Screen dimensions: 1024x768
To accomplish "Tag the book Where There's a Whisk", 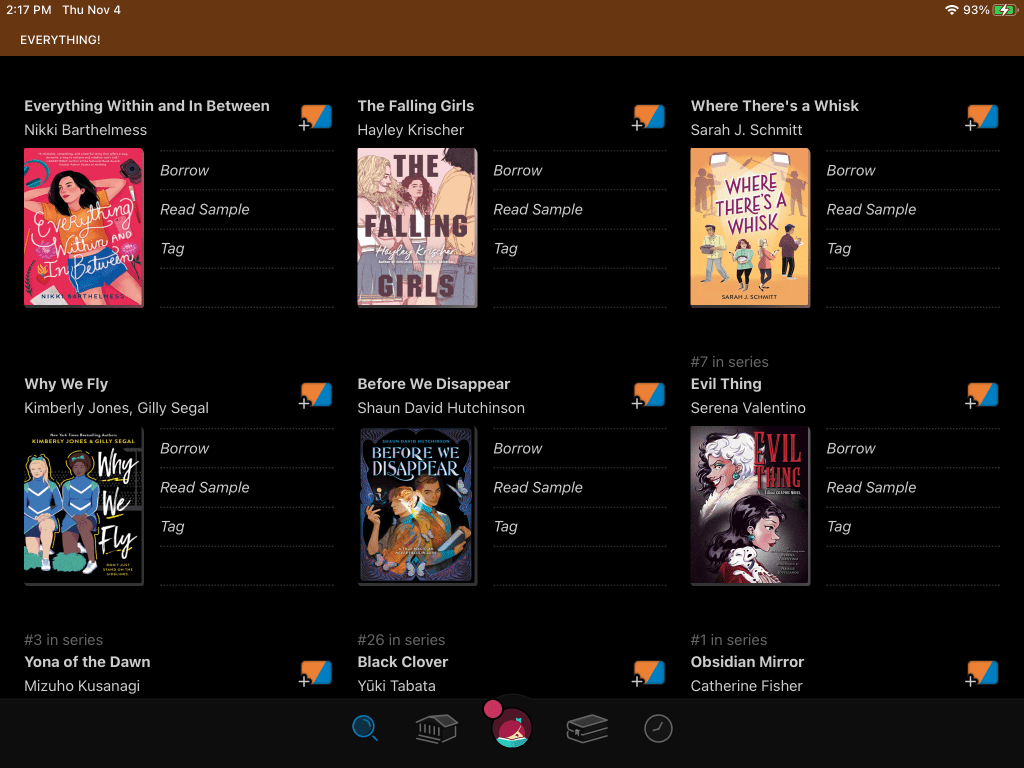I will pos(839,248).
